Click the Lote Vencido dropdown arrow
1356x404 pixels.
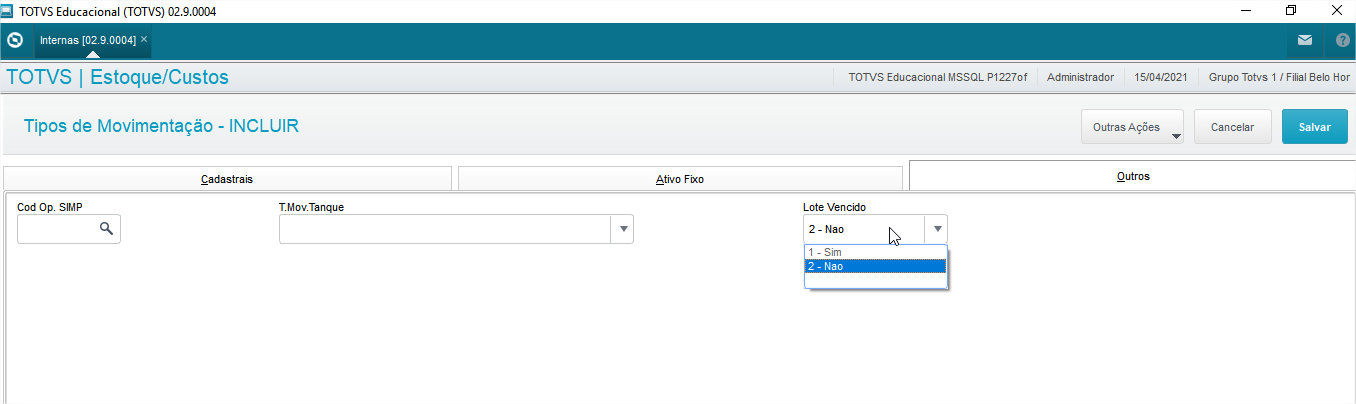coord(937,229)
